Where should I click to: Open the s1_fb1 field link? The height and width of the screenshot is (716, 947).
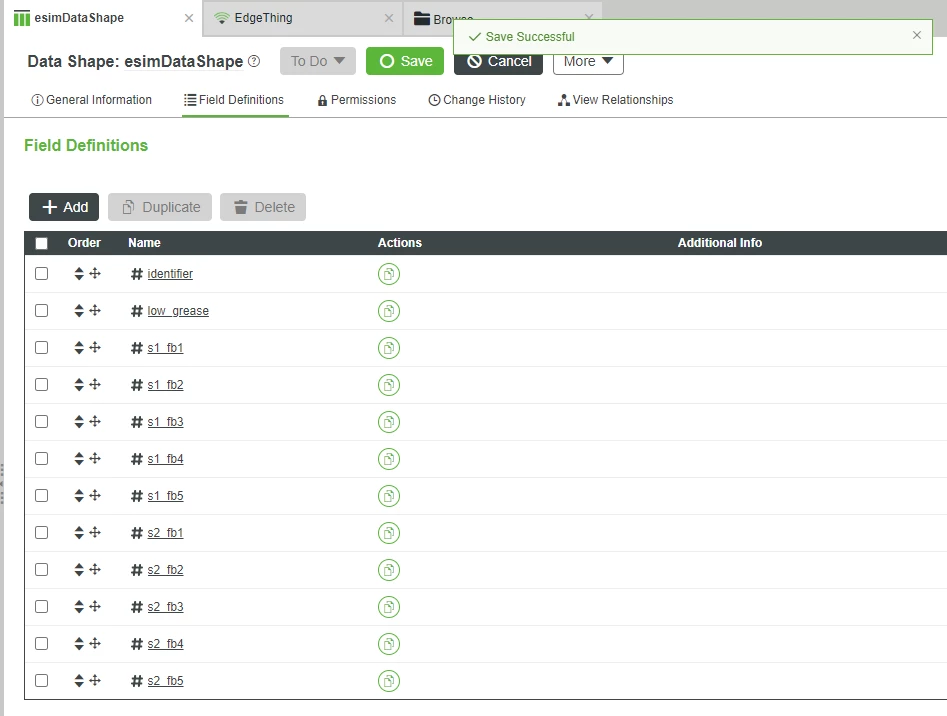click(165, 348)
